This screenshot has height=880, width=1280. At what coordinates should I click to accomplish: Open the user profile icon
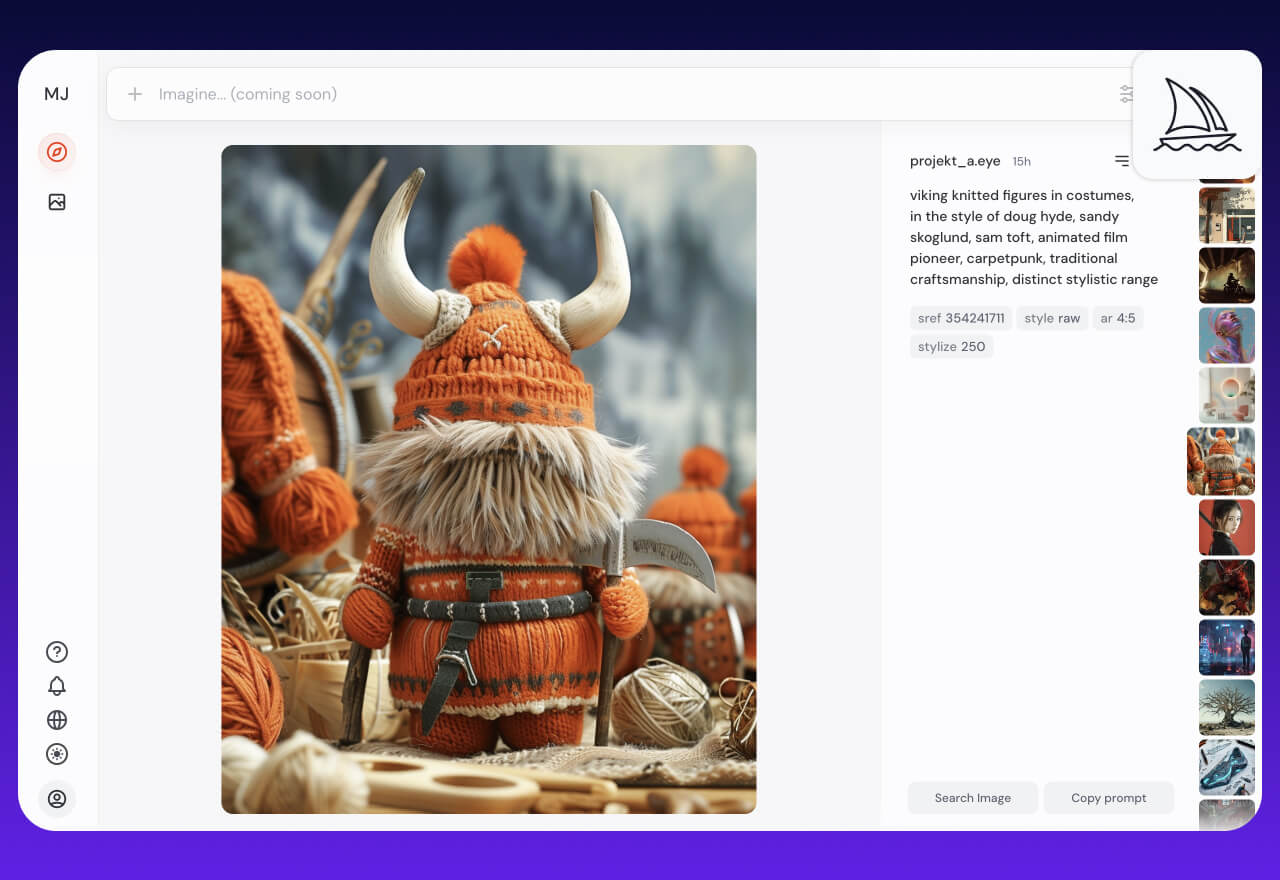coord(57,799)
